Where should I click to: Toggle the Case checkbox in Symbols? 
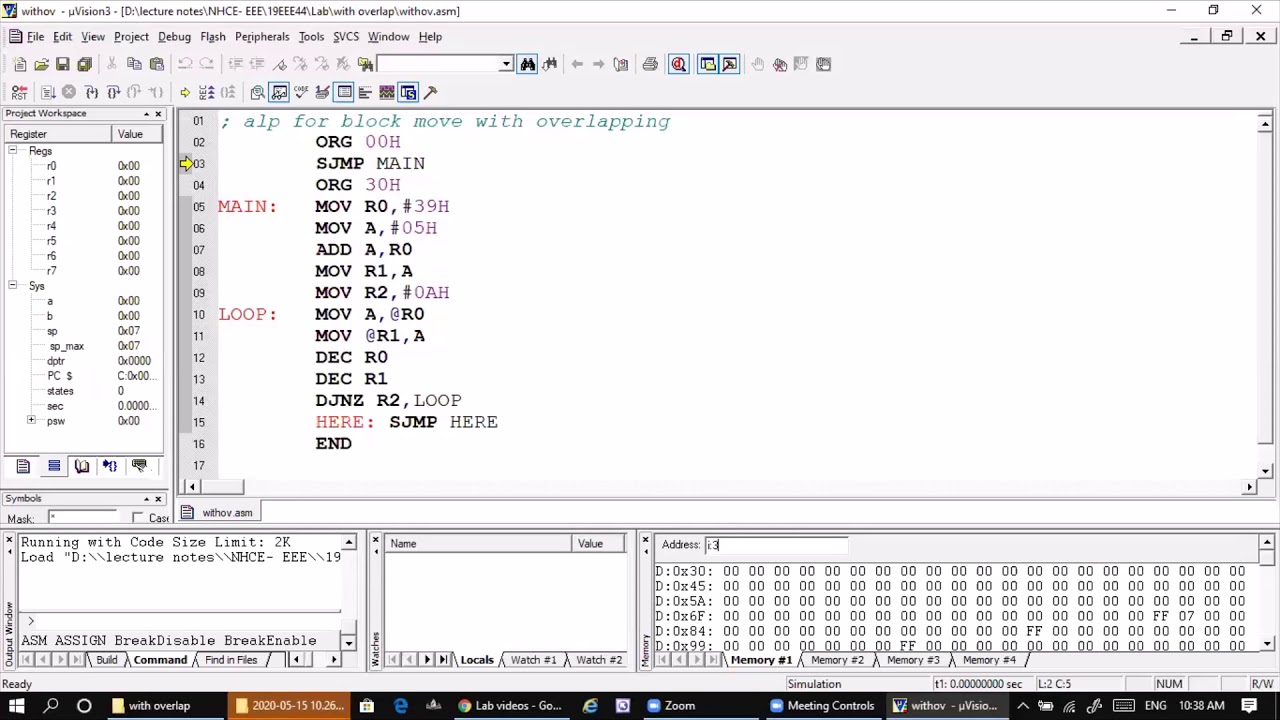[138, 518]
